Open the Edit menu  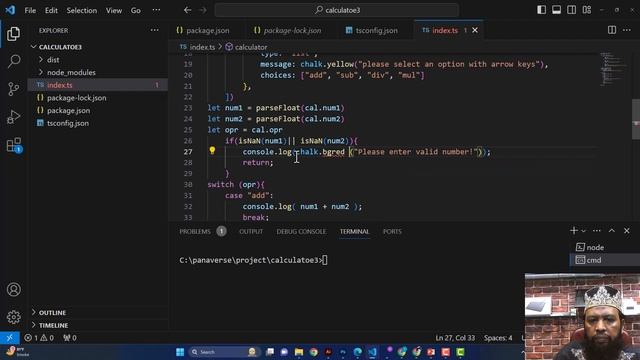[x=51, y=10]
